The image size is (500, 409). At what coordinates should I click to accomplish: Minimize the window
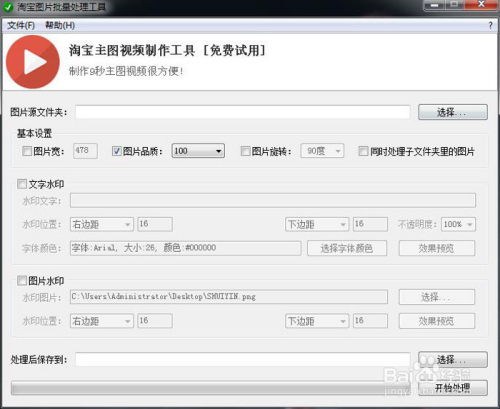(434, 5)
